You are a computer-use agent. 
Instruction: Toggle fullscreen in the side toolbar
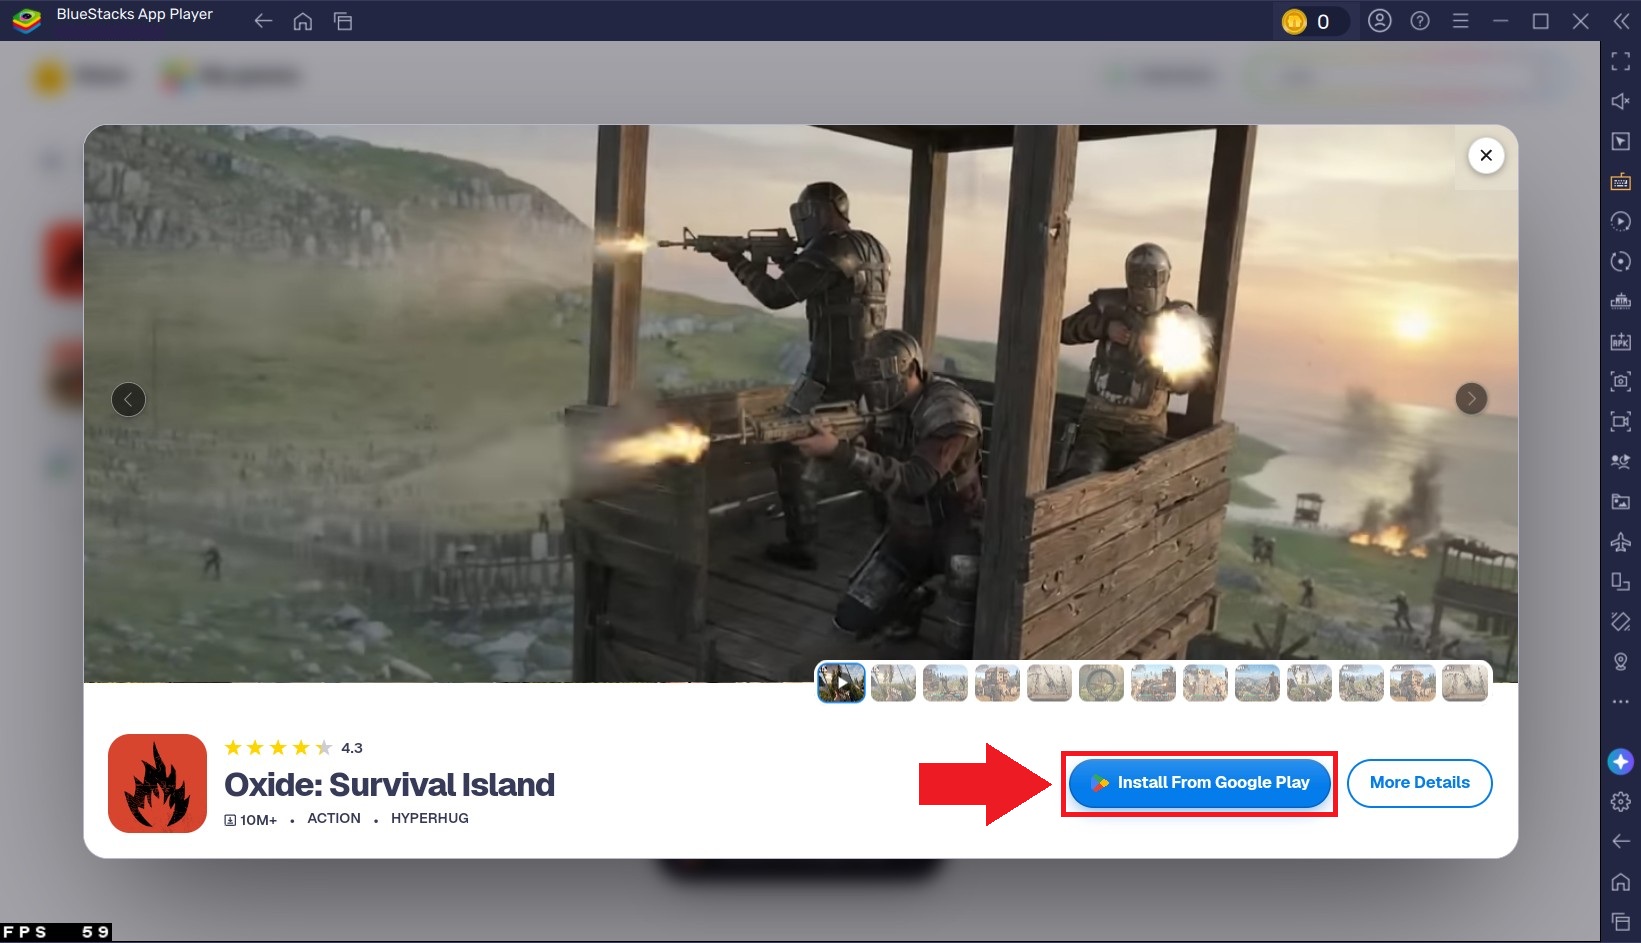(x=1621, y=62)
